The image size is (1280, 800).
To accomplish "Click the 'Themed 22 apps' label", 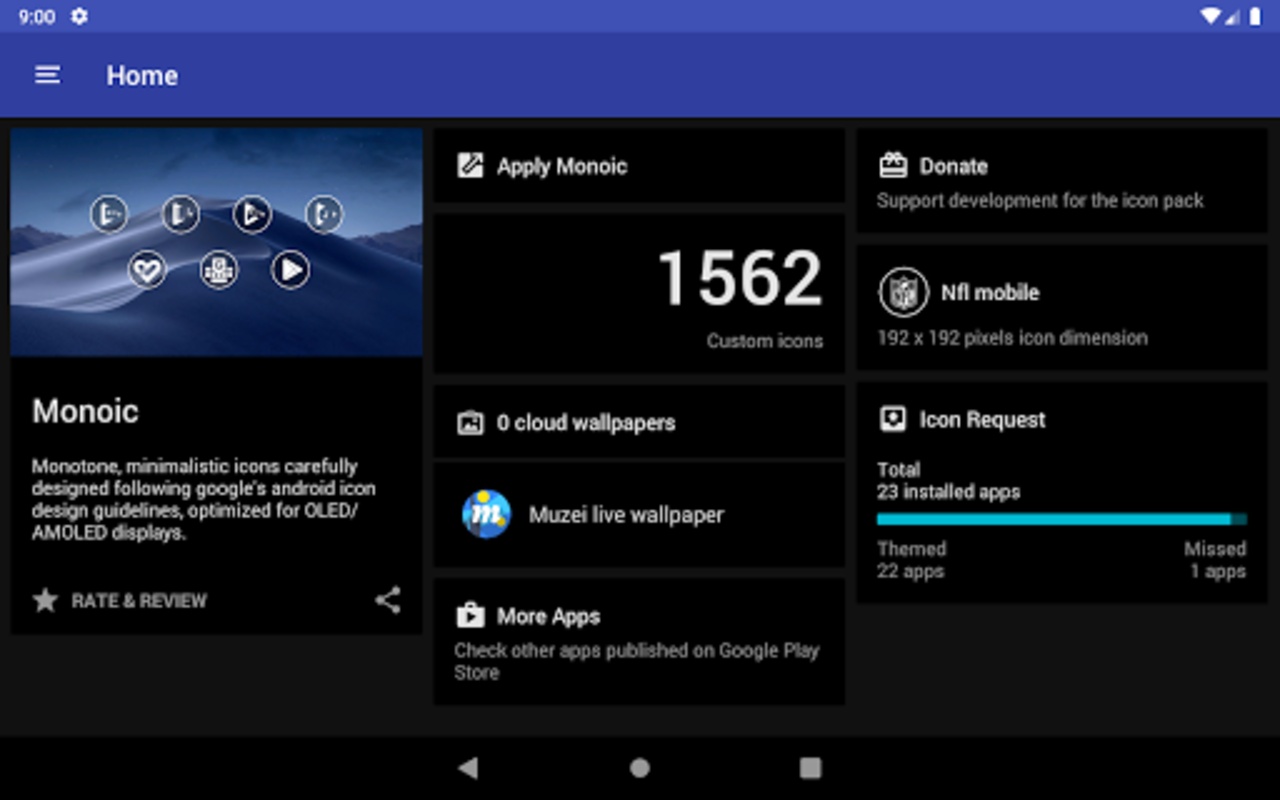I will point(911,560).
